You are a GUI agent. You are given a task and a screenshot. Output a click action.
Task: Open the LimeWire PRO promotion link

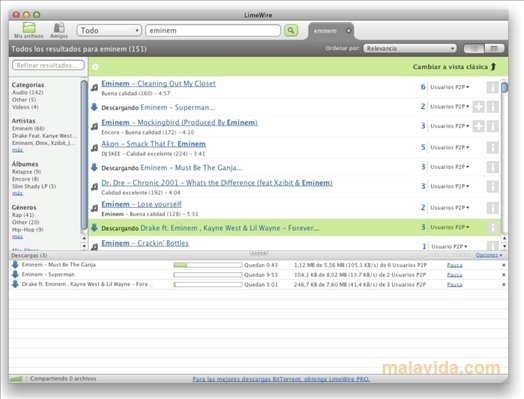(x=281, y=379)
